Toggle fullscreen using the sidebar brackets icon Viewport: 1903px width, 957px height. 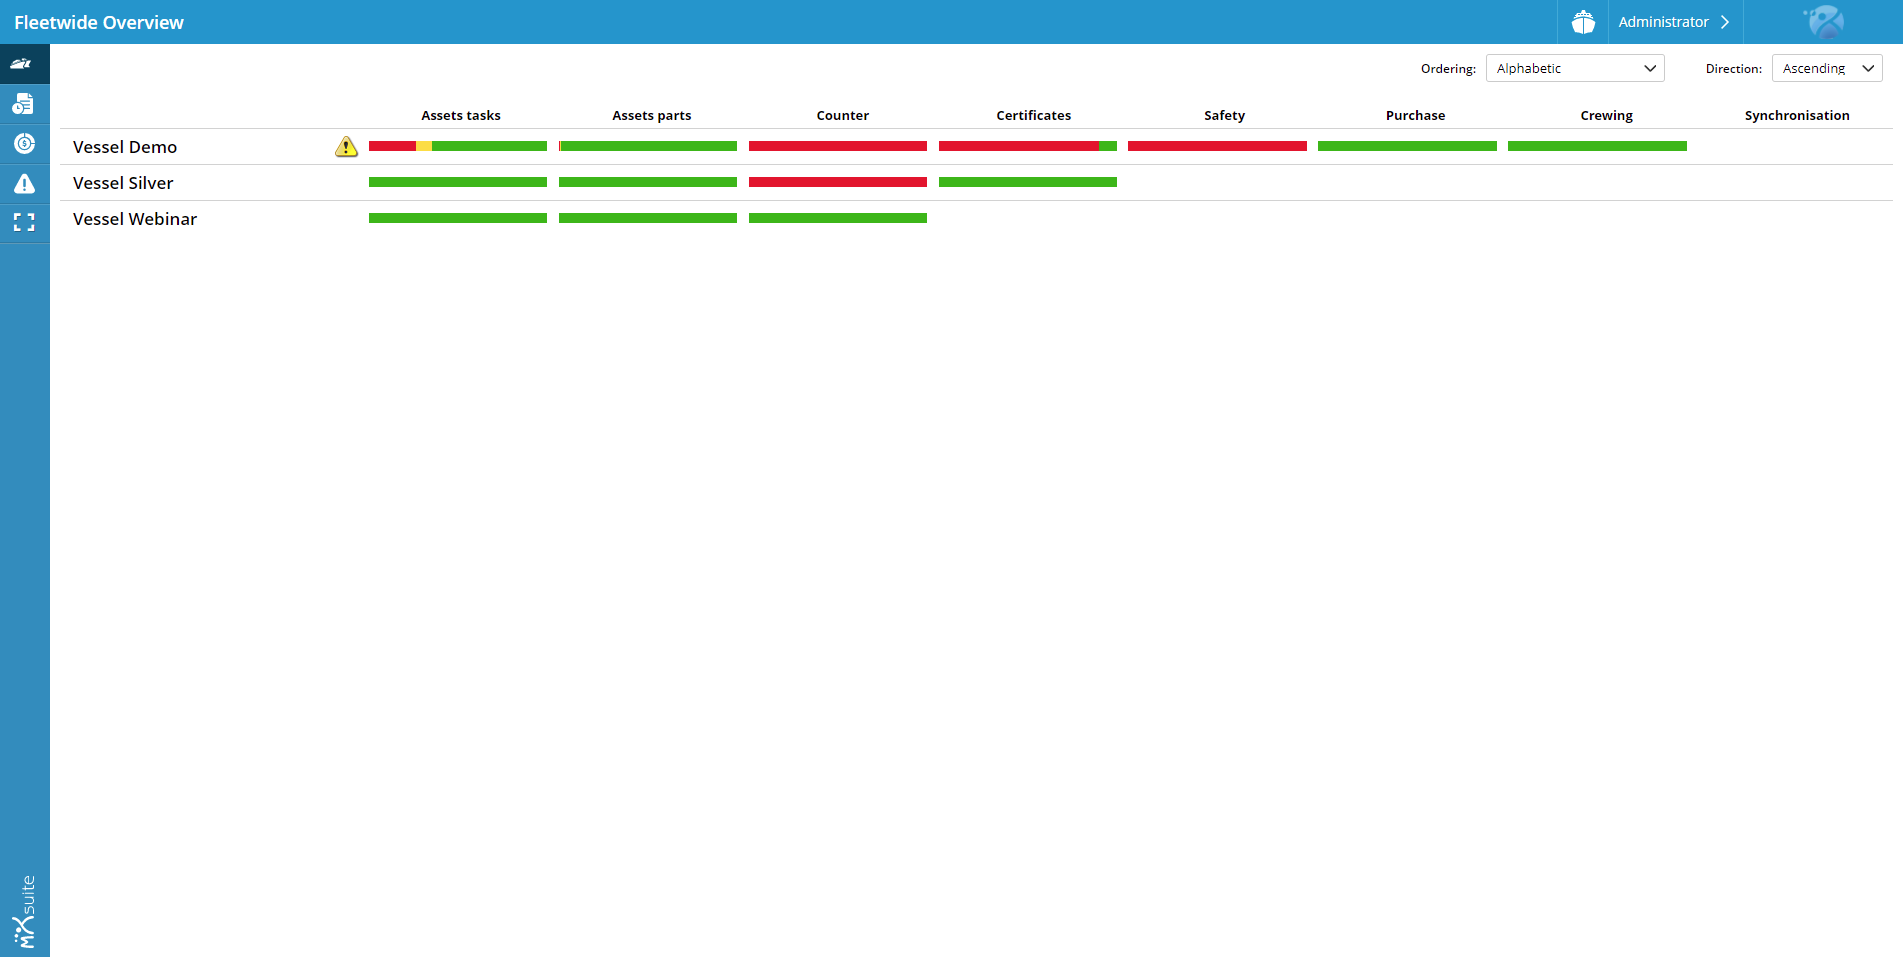pos(24,222)
